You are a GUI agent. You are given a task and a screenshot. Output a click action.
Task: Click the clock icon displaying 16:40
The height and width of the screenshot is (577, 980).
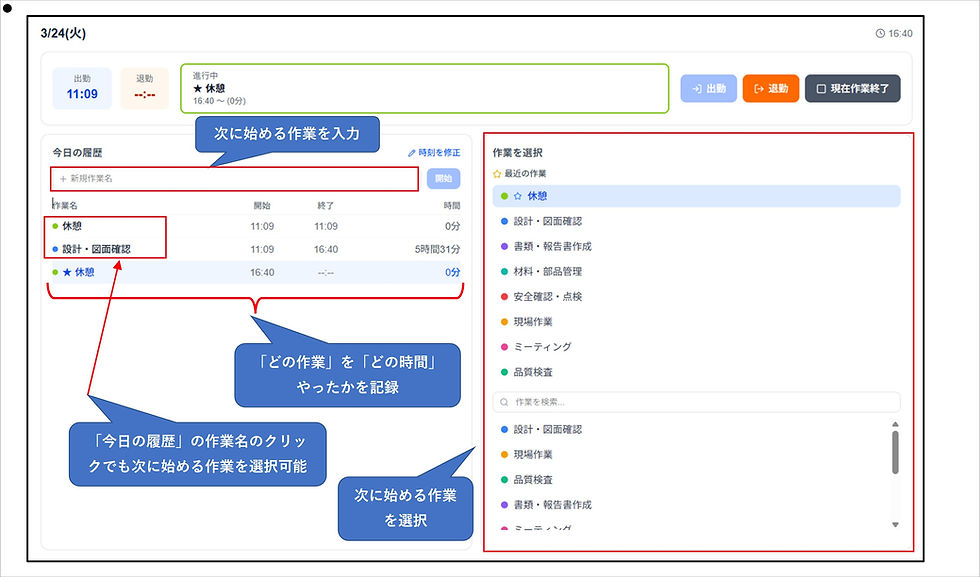point(881,33)
